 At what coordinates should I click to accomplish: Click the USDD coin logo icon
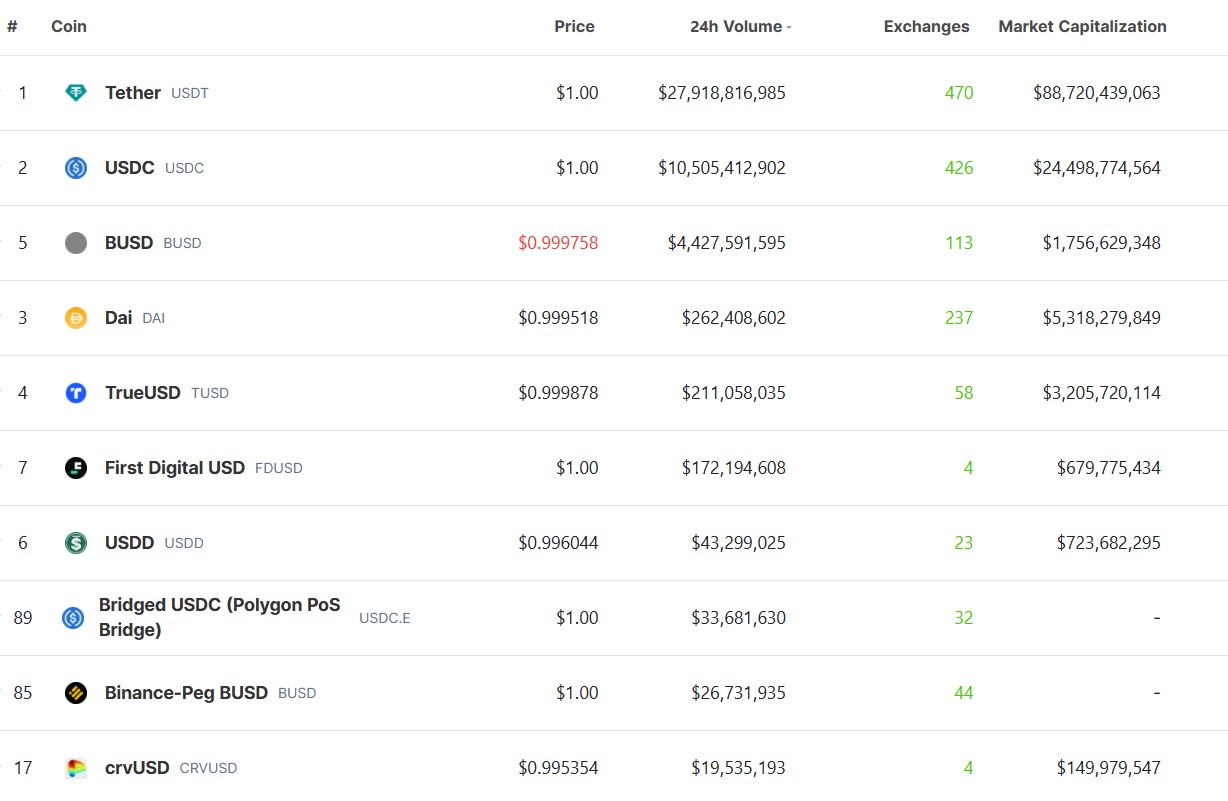pos(76,543)
